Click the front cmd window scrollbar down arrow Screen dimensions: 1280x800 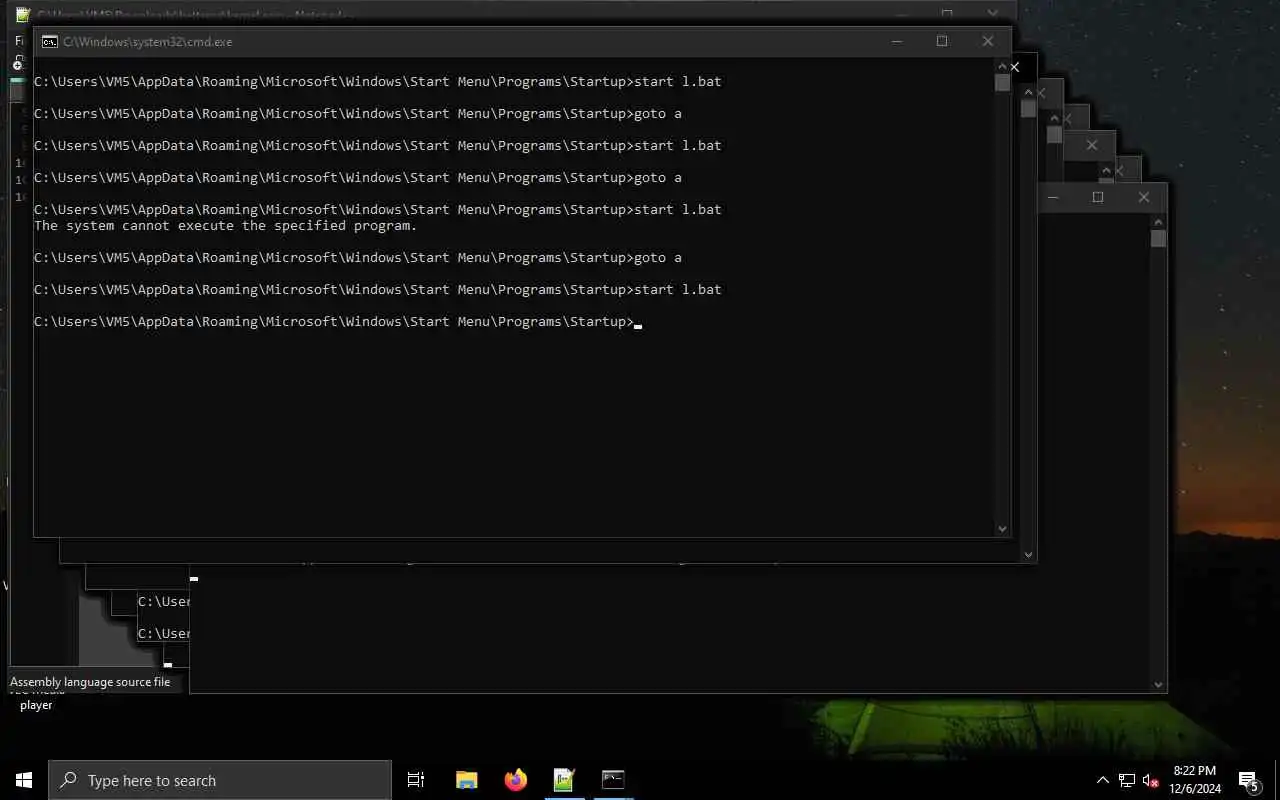[1002, 529]
